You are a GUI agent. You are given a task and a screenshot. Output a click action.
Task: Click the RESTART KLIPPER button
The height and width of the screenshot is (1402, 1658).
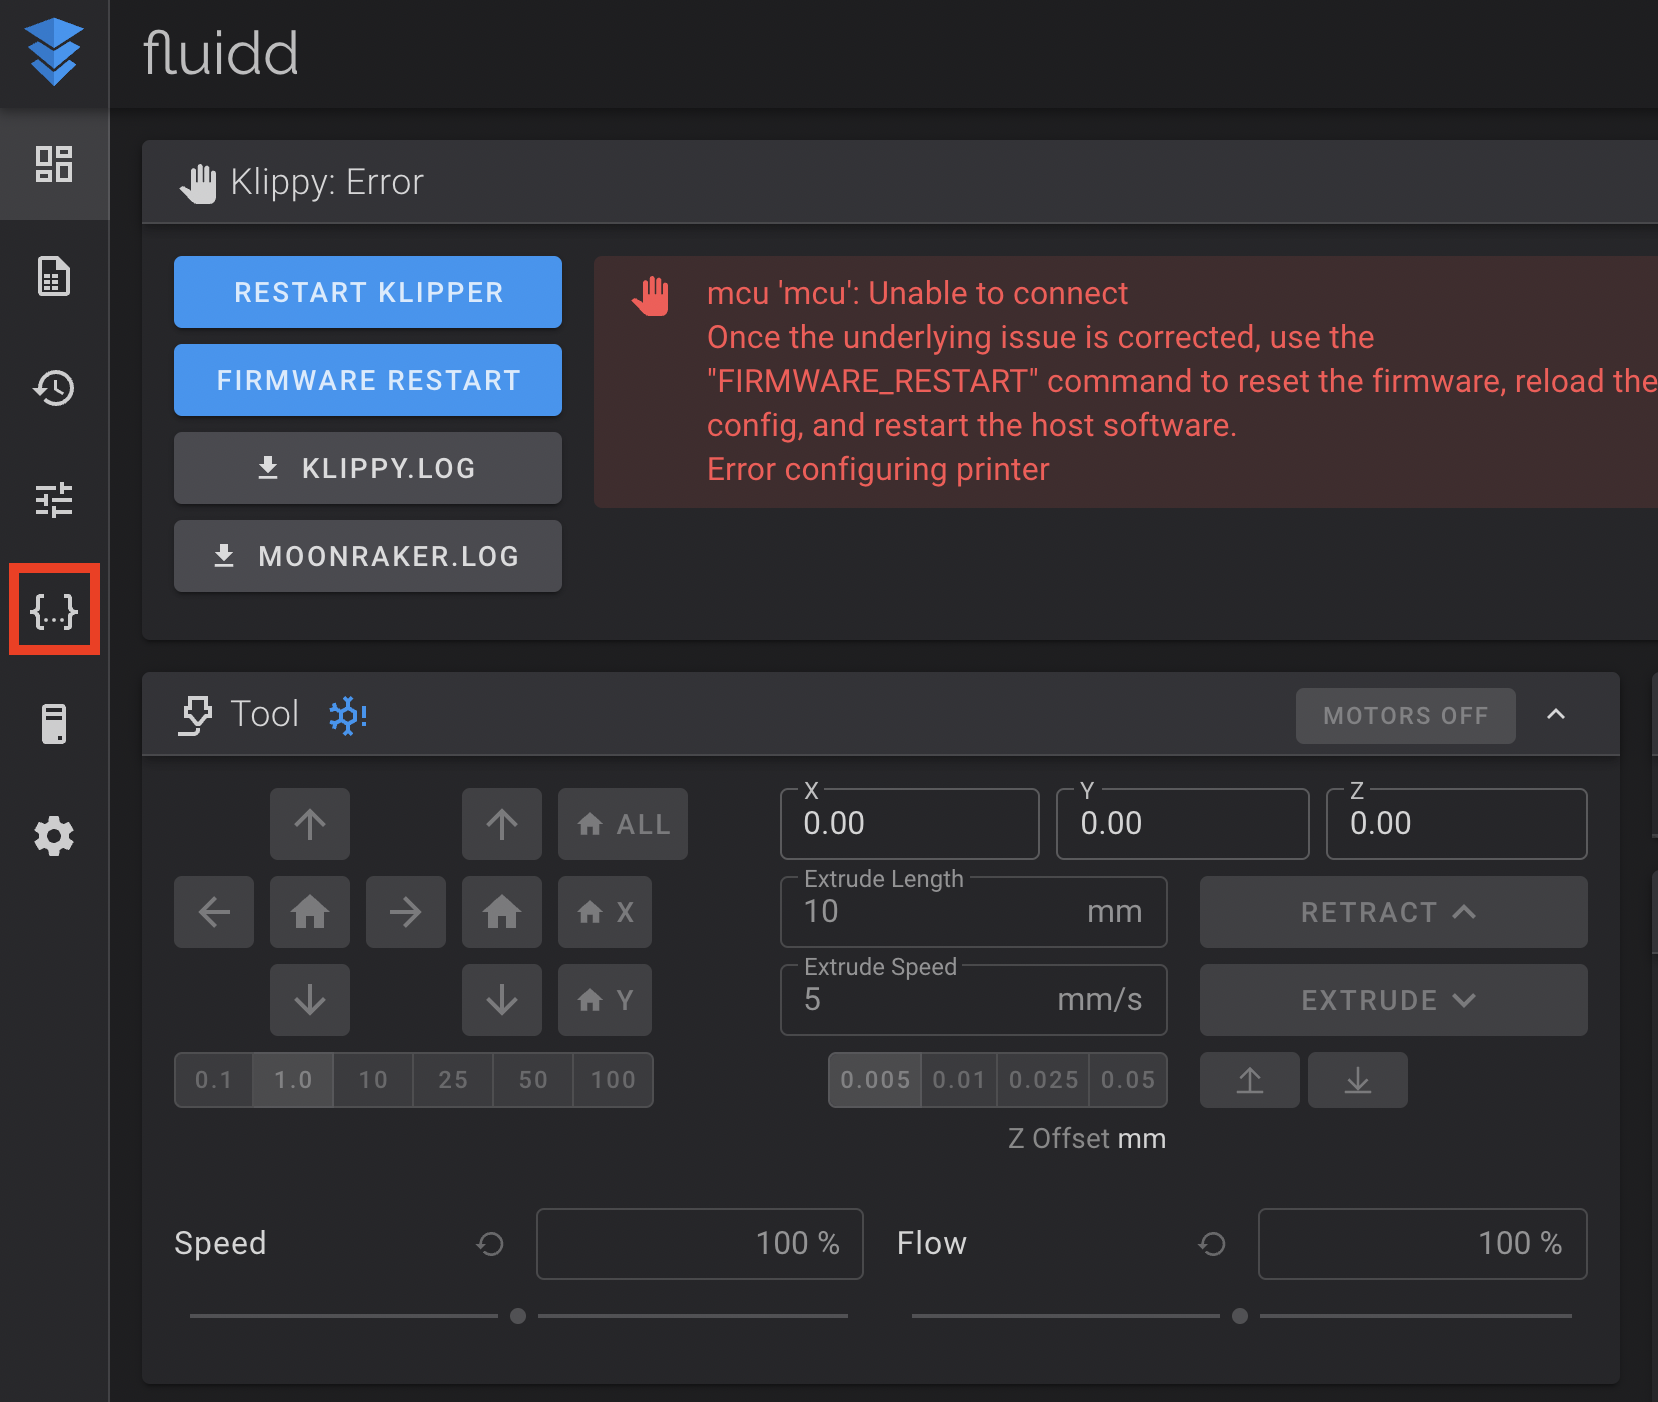pos(368,292)
